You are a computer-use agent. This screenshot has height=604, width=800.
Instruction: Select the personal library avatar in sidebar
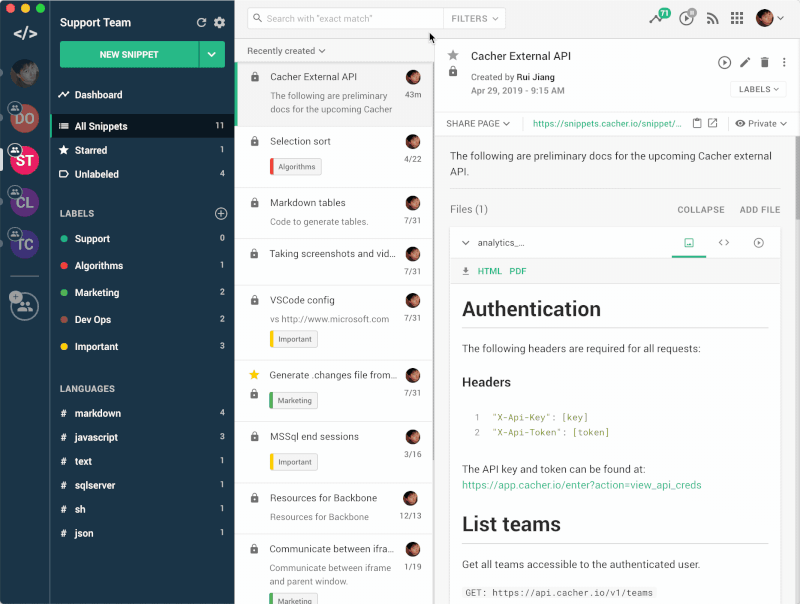(x=24, y=73)
